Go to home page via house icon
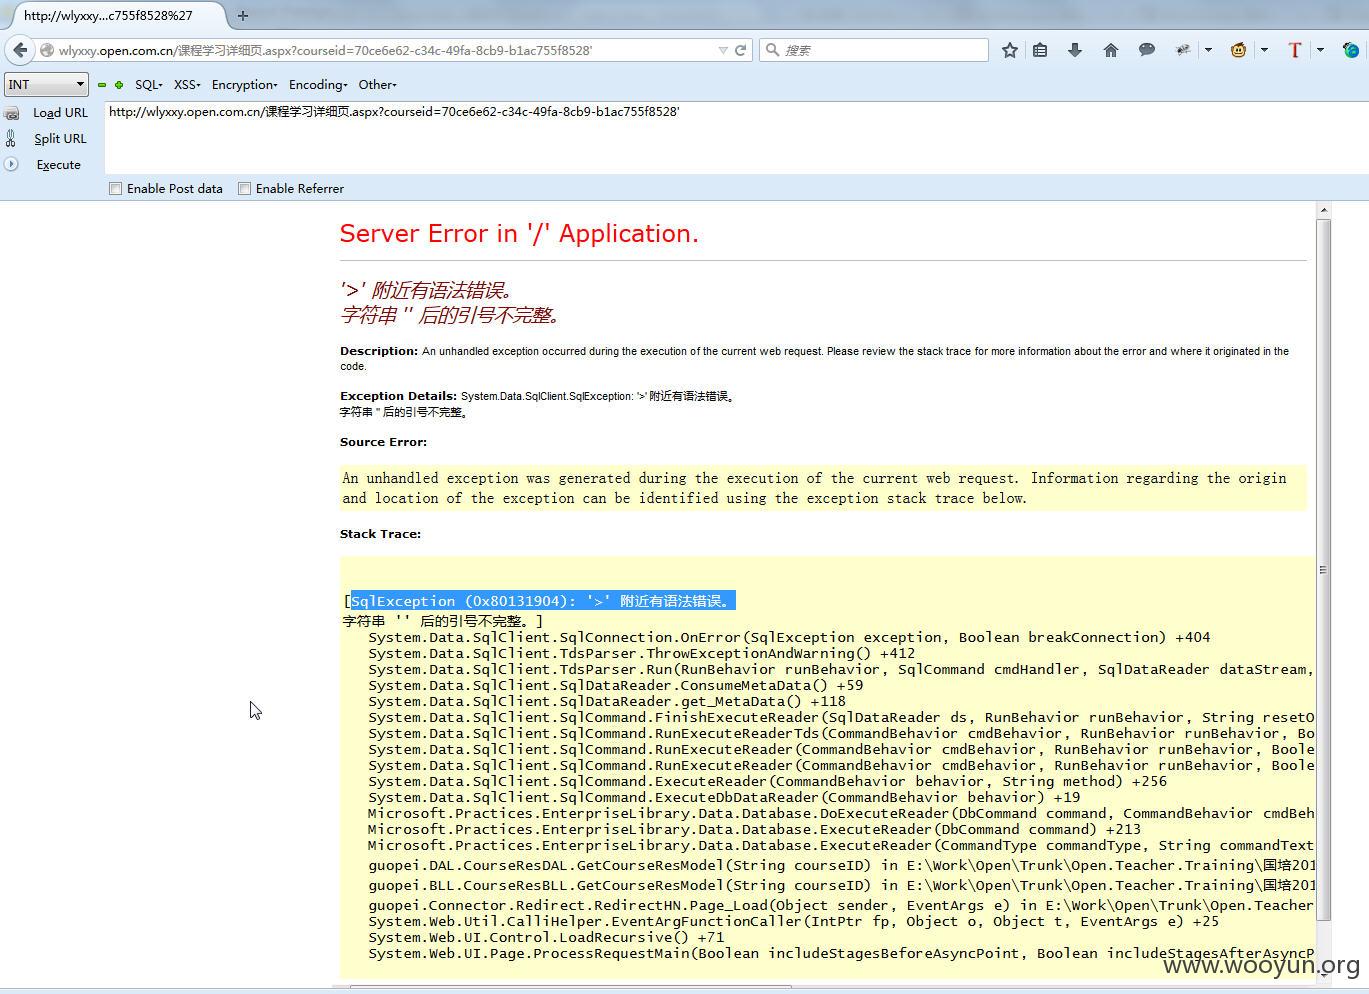Image resolution: width=1369 pixels, height=994 pixels. pyautogui.click(x=1110, y=50)
